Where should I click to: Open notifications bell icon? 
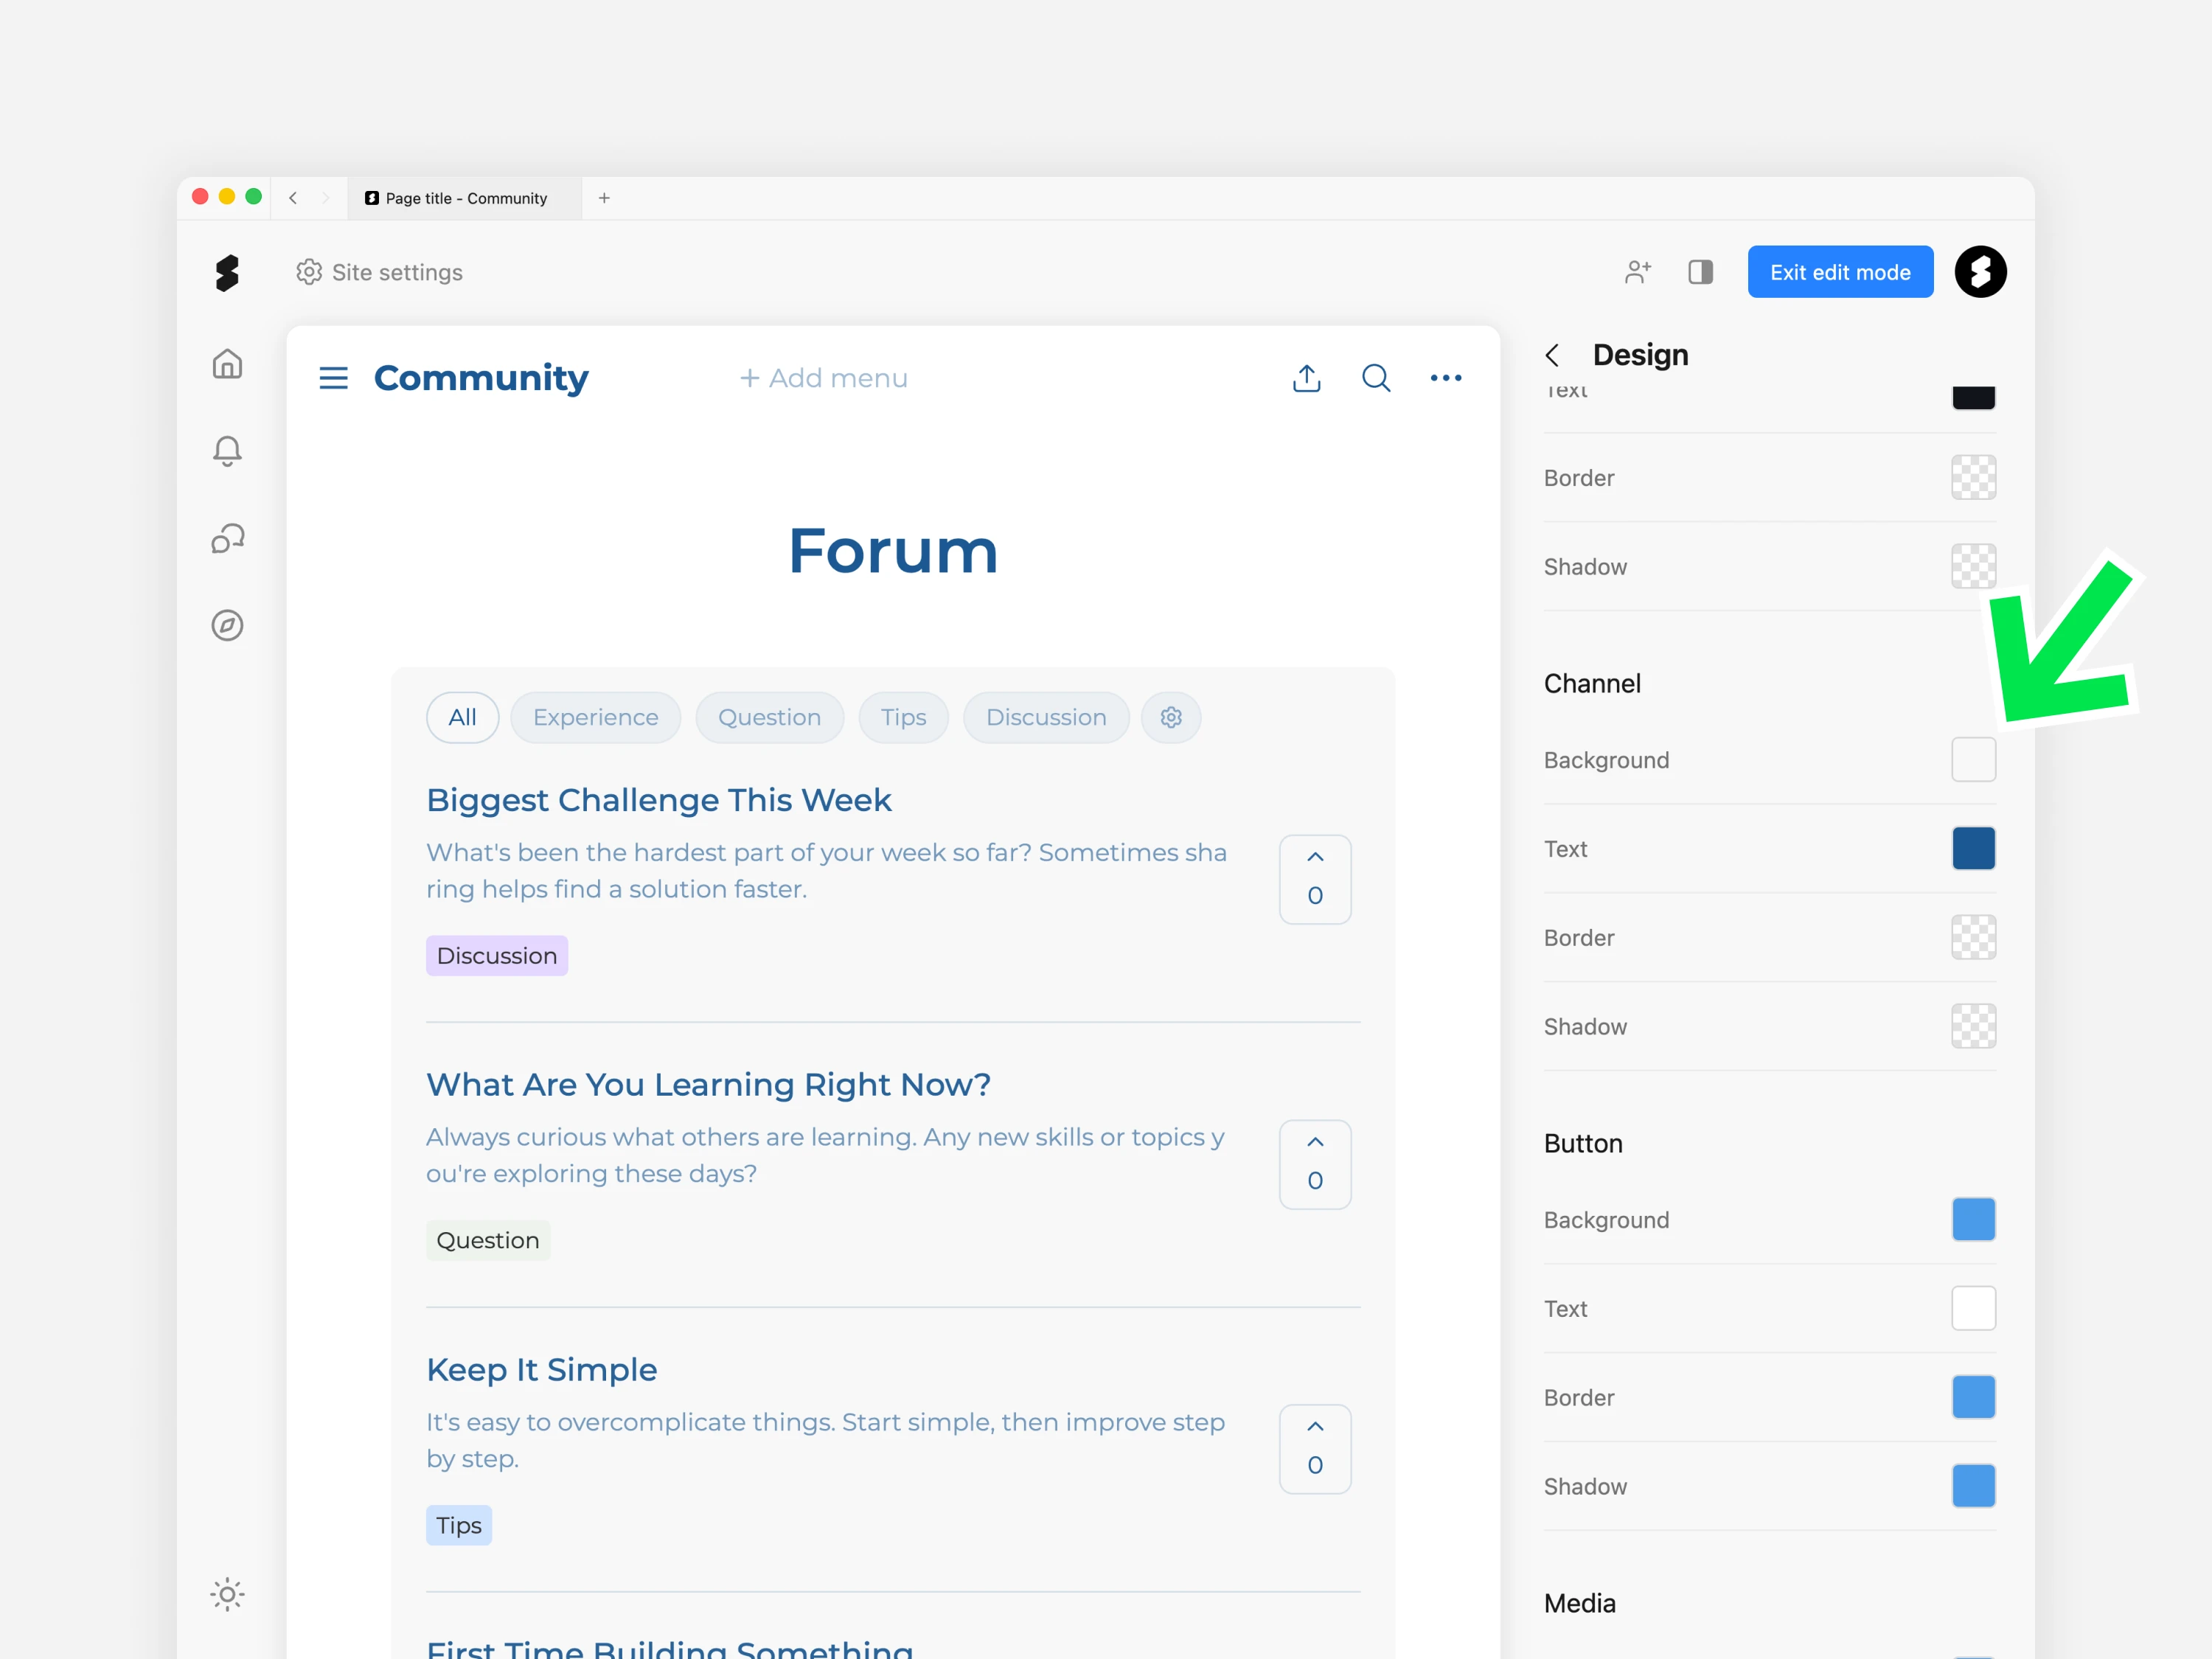click(x=227, y=451)
